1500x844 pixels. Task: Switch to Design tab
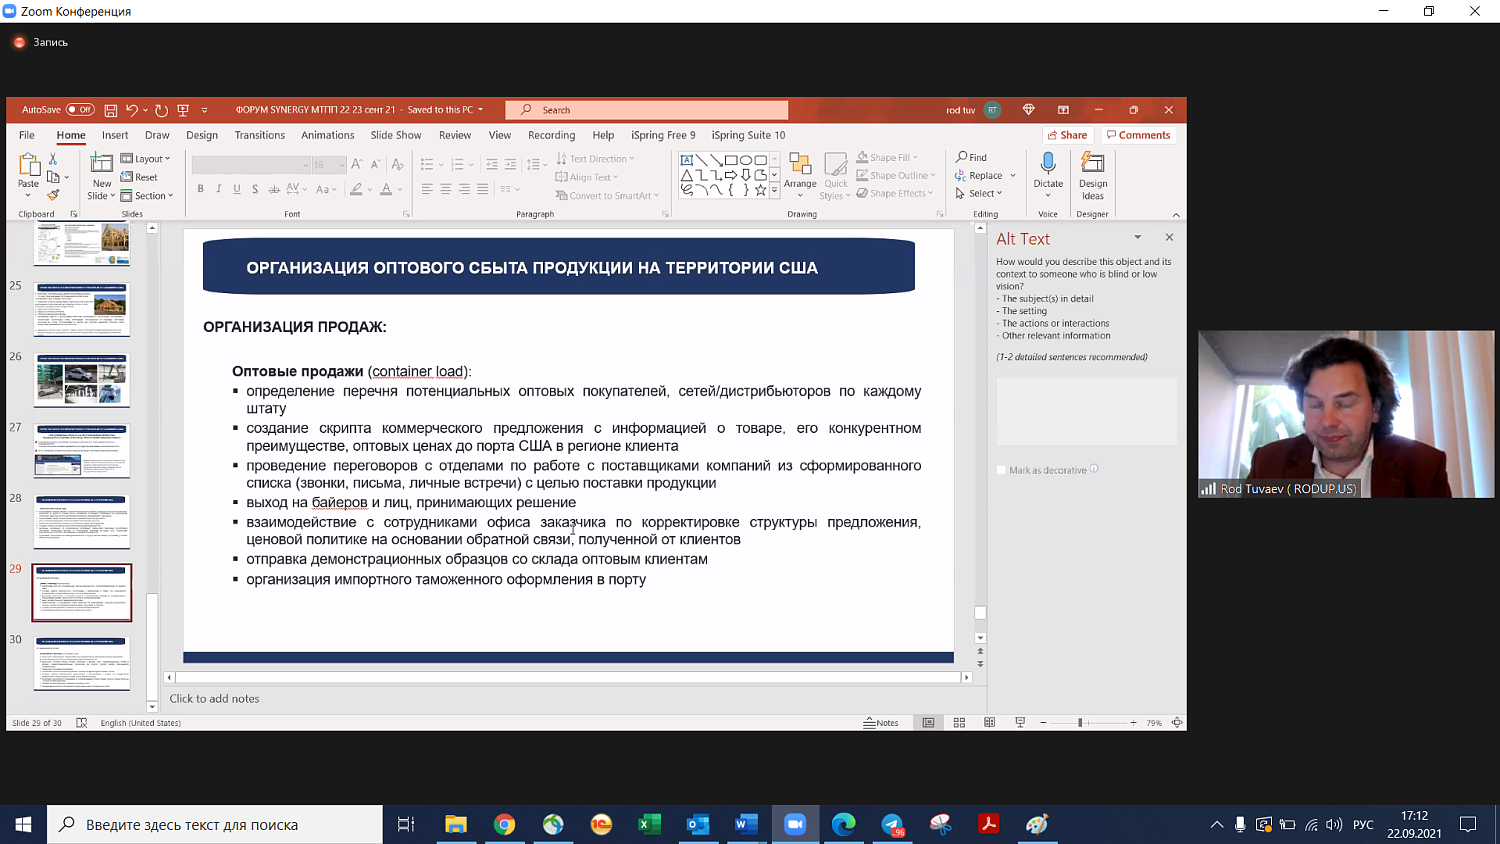coord(202,135)
